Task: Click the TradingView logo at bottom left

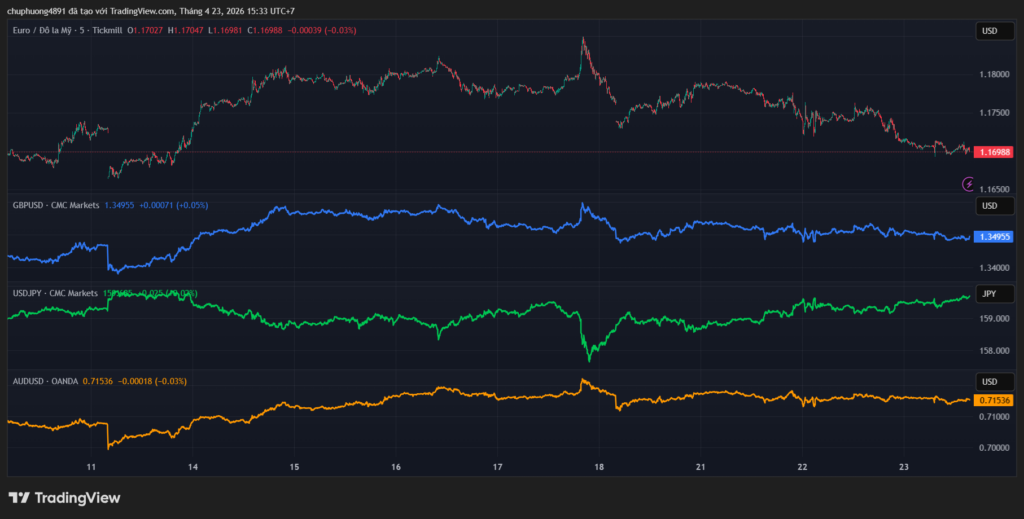Action: [64, 497]
